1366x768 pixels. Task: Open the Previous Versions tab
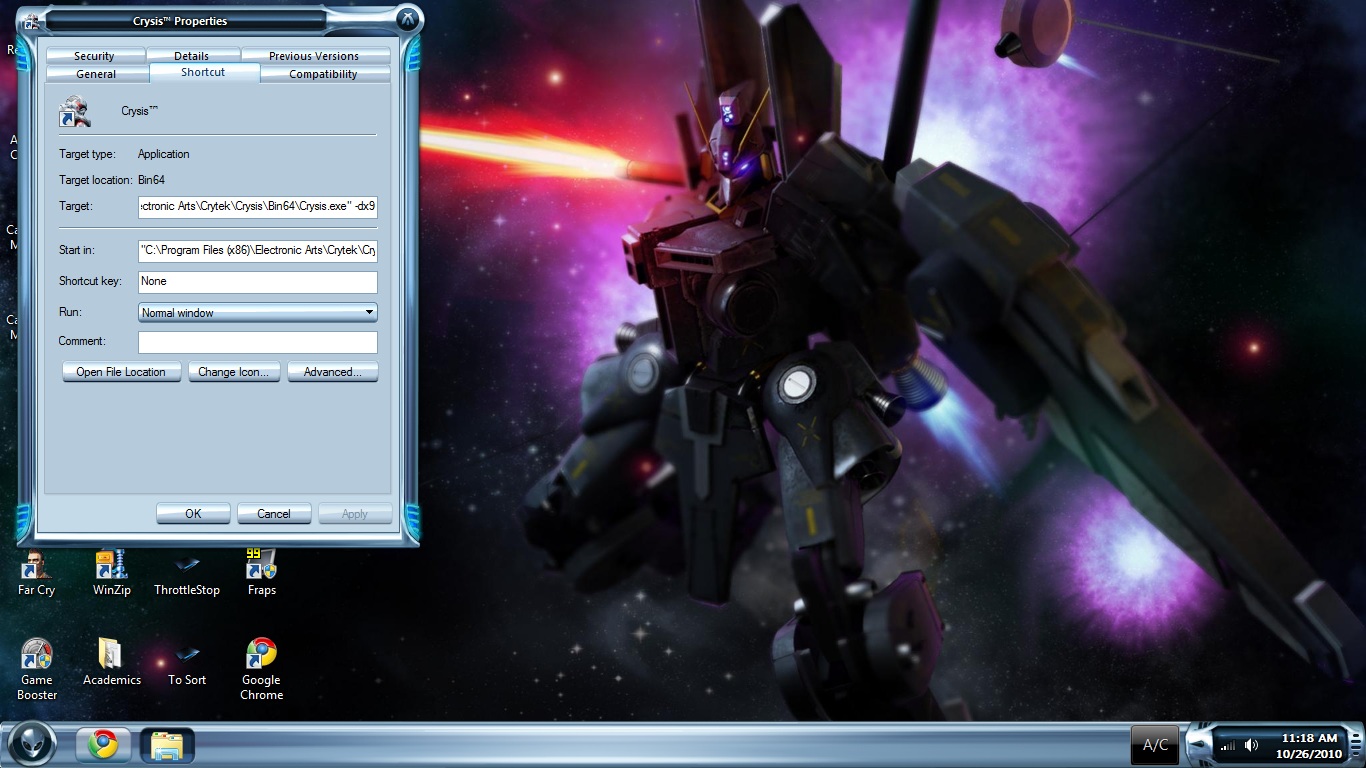[313, 56]
